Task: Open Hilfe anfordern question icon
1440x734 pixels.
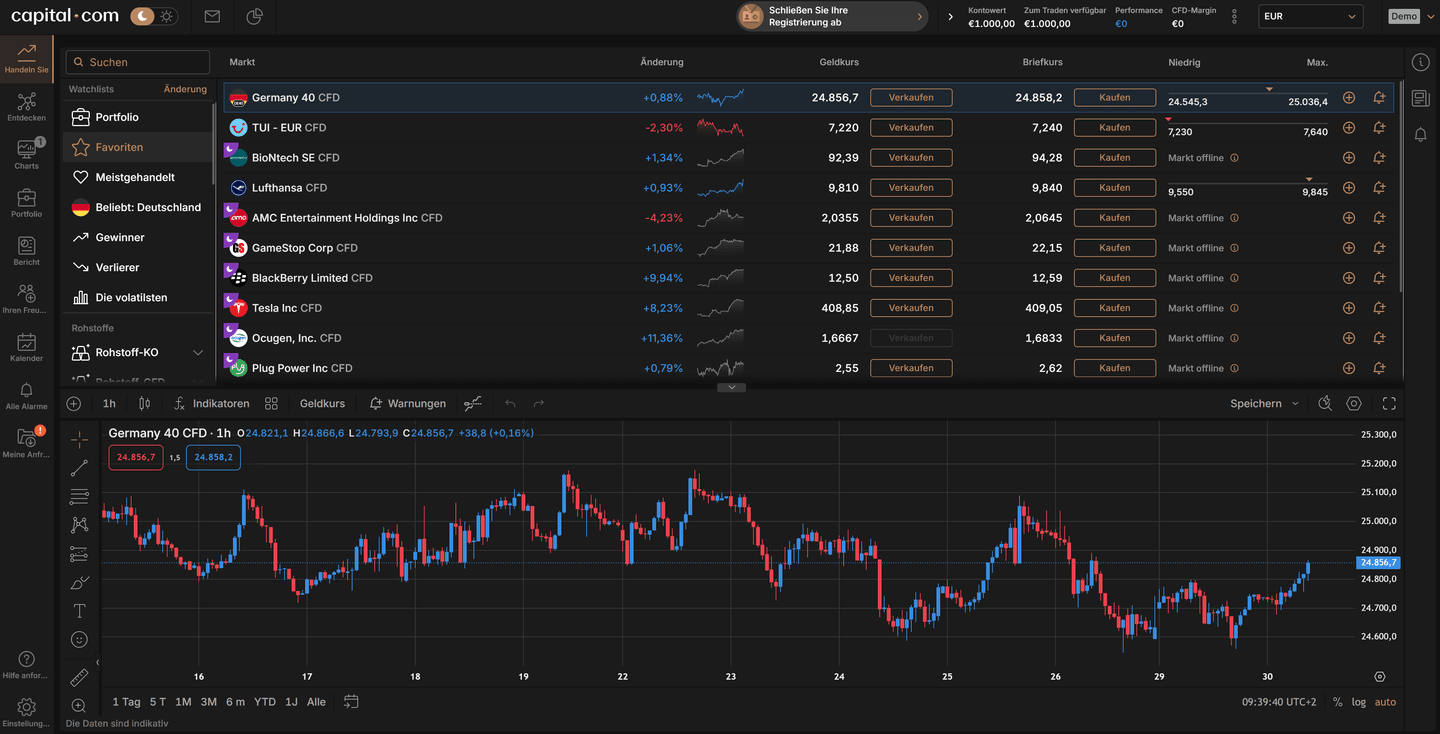Action: [27, 664]
